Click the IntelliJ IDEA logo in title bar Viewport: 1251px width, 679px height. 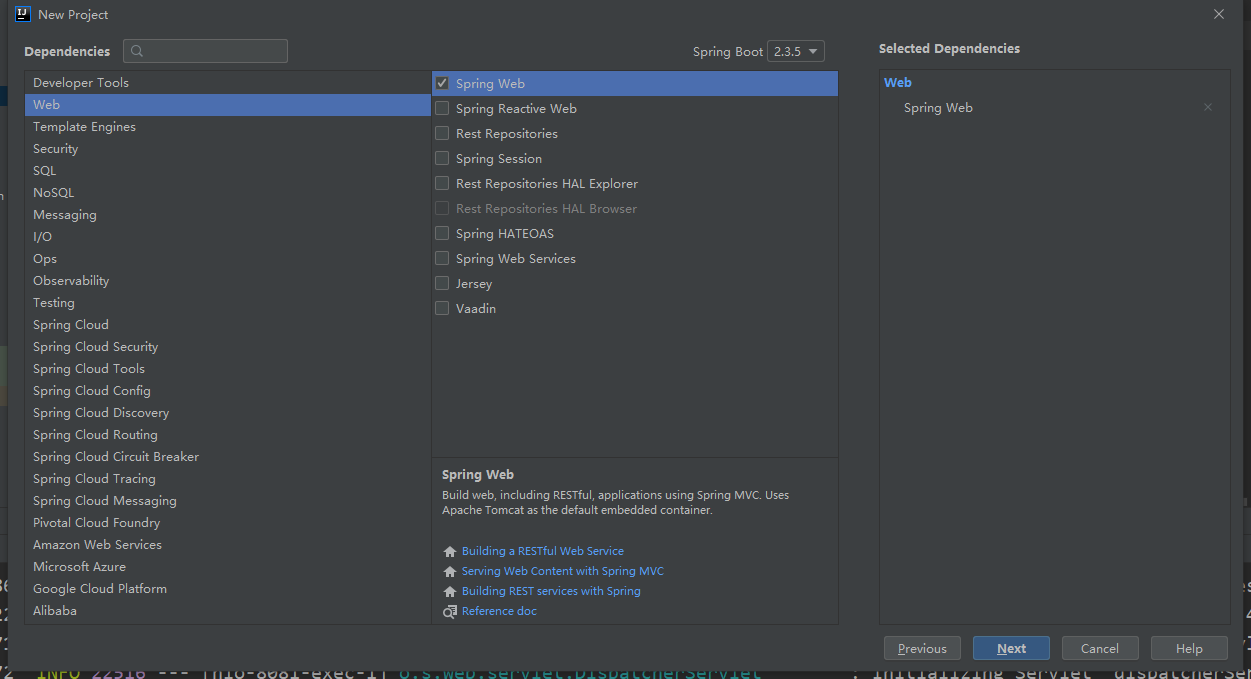click(x=23, y=14)
